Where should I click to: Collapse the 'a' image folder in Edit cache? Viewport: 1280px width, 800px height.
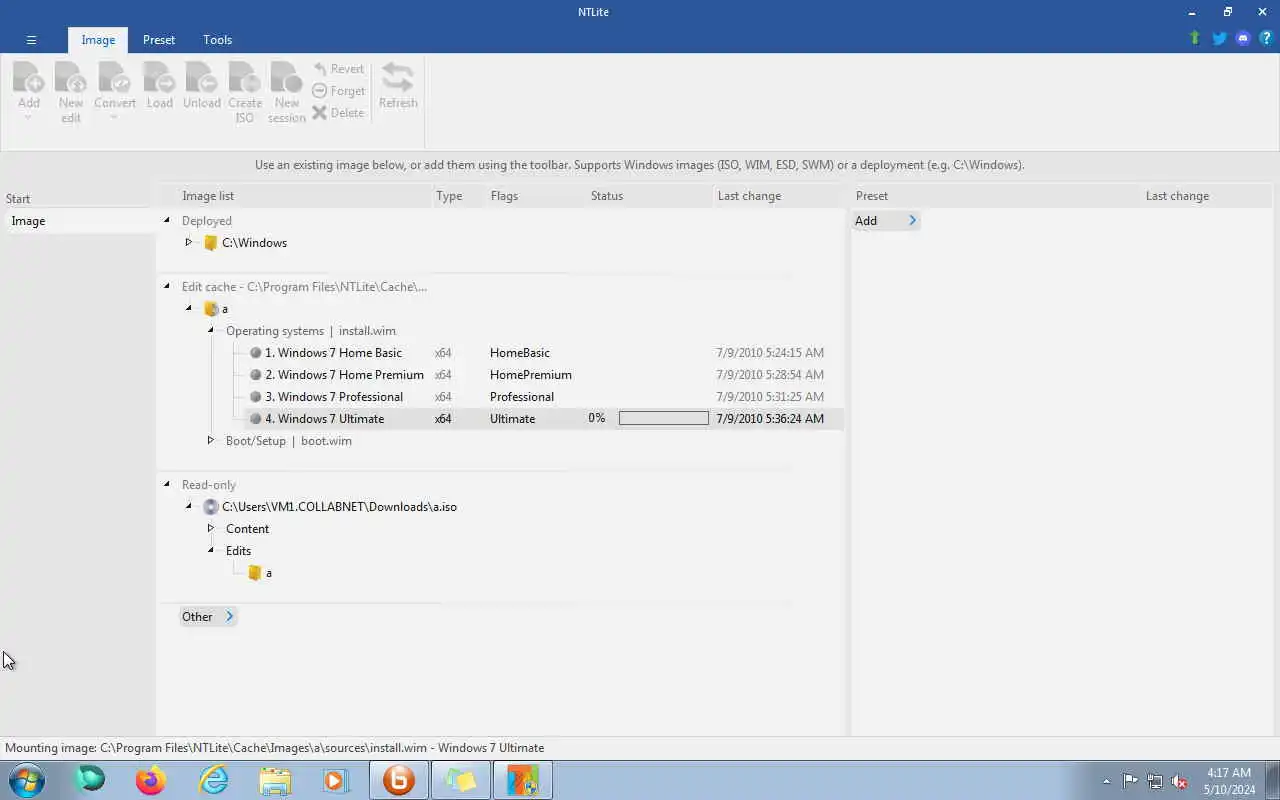pos(188,308)
